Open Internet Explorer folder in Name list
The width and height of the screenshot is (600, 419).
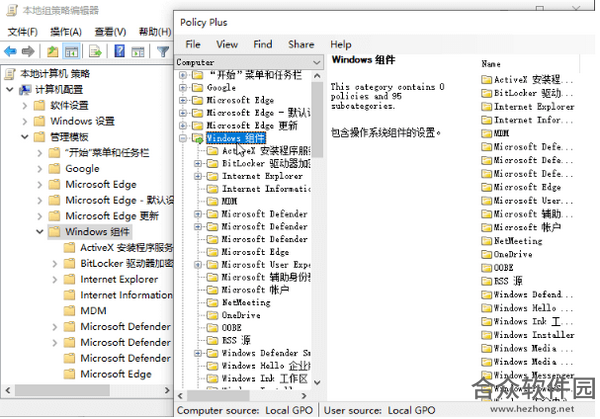[x=534, y=107]
